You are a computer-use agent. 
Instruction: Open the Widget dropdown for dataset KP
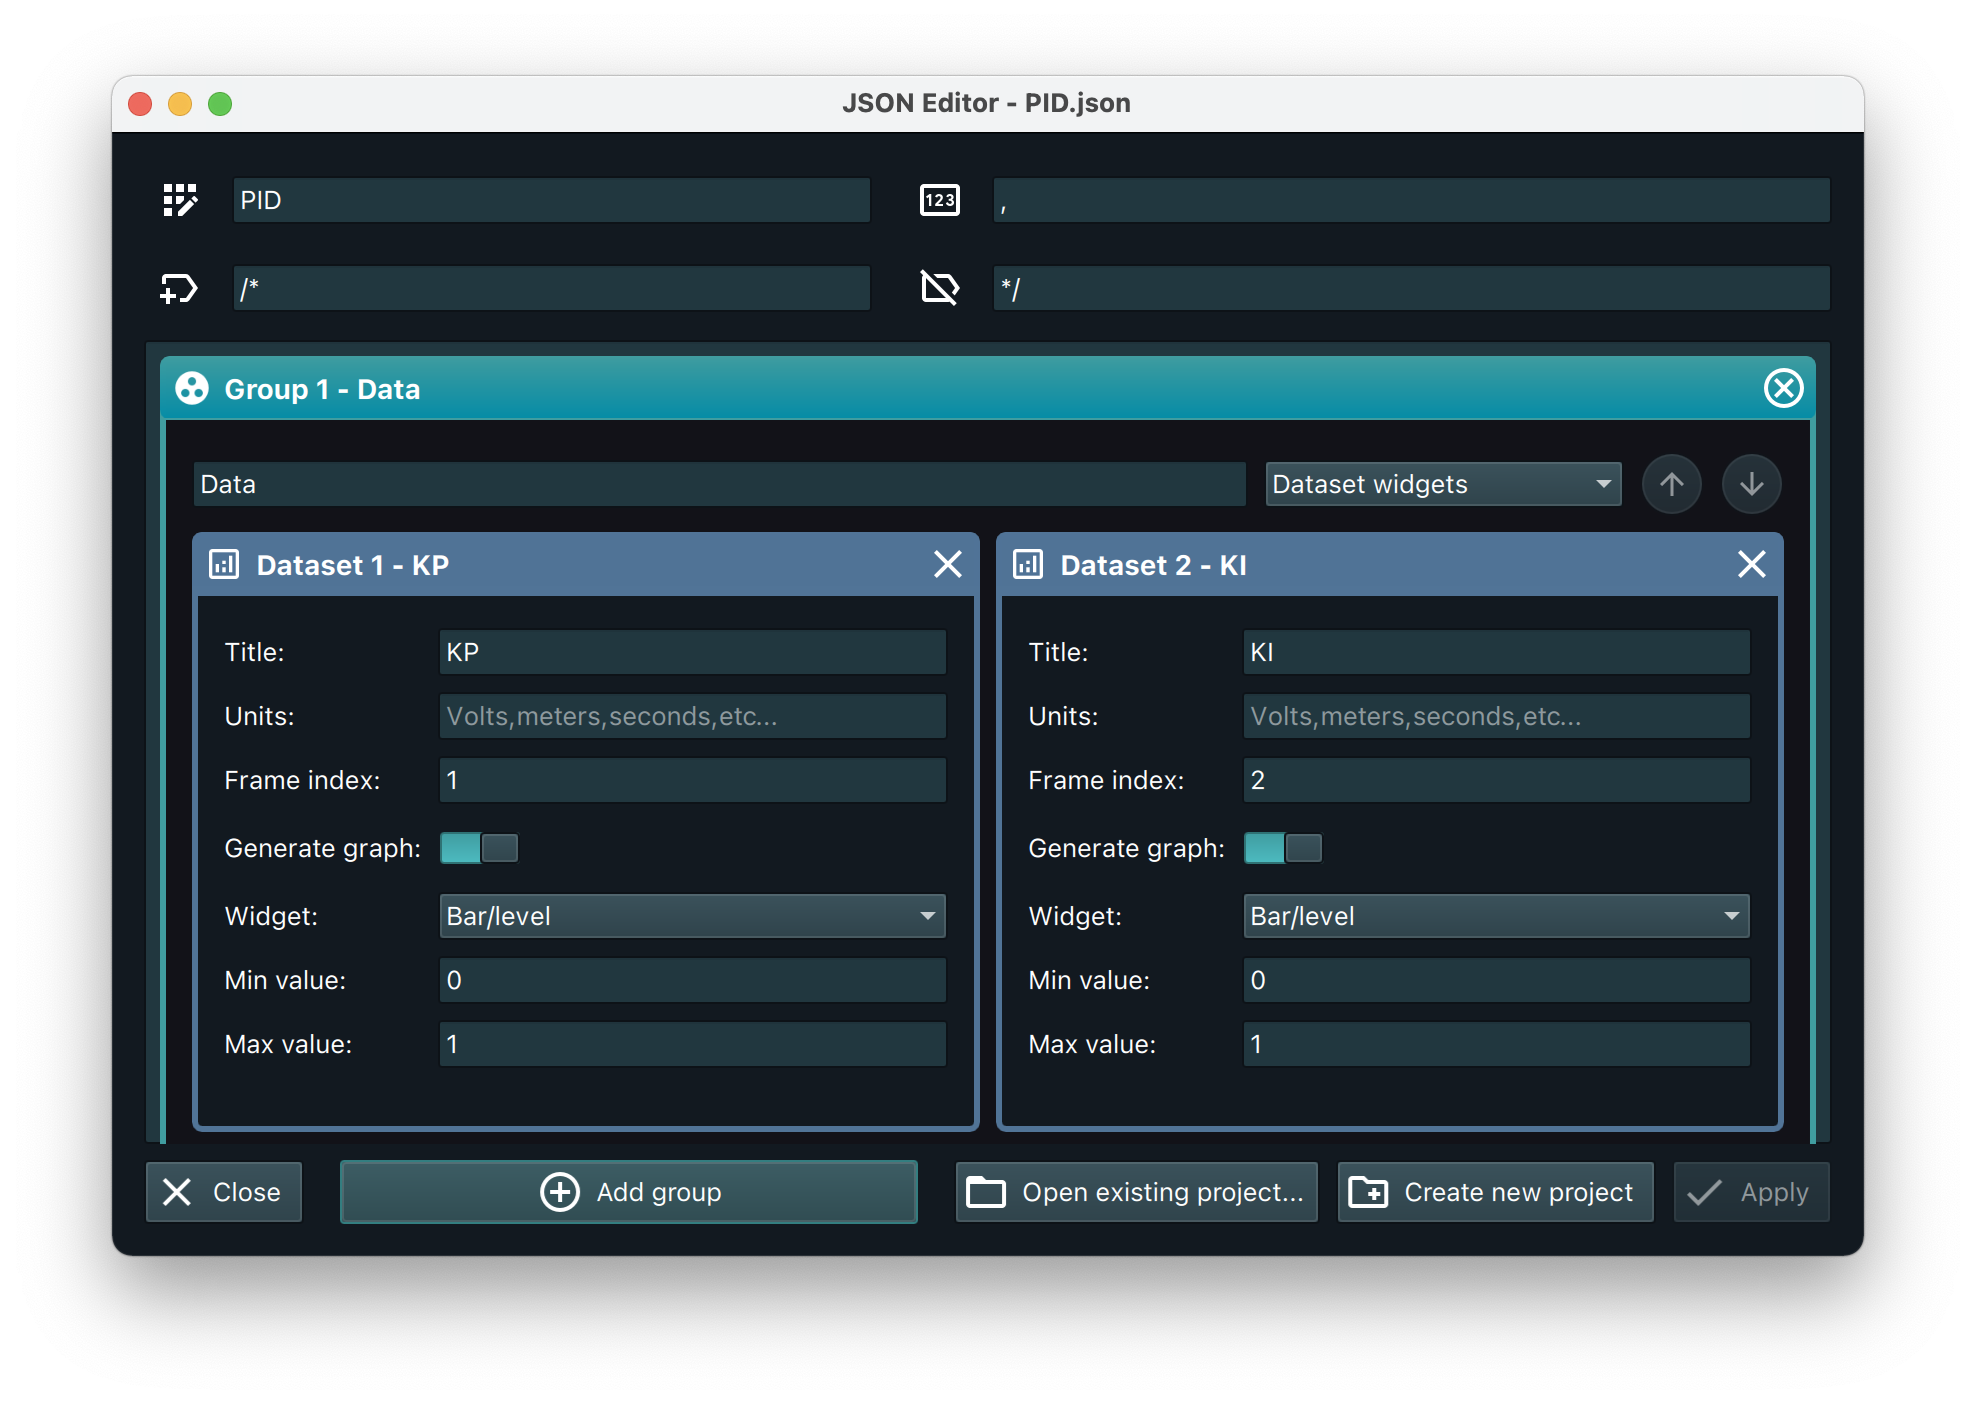coord(691,916)
